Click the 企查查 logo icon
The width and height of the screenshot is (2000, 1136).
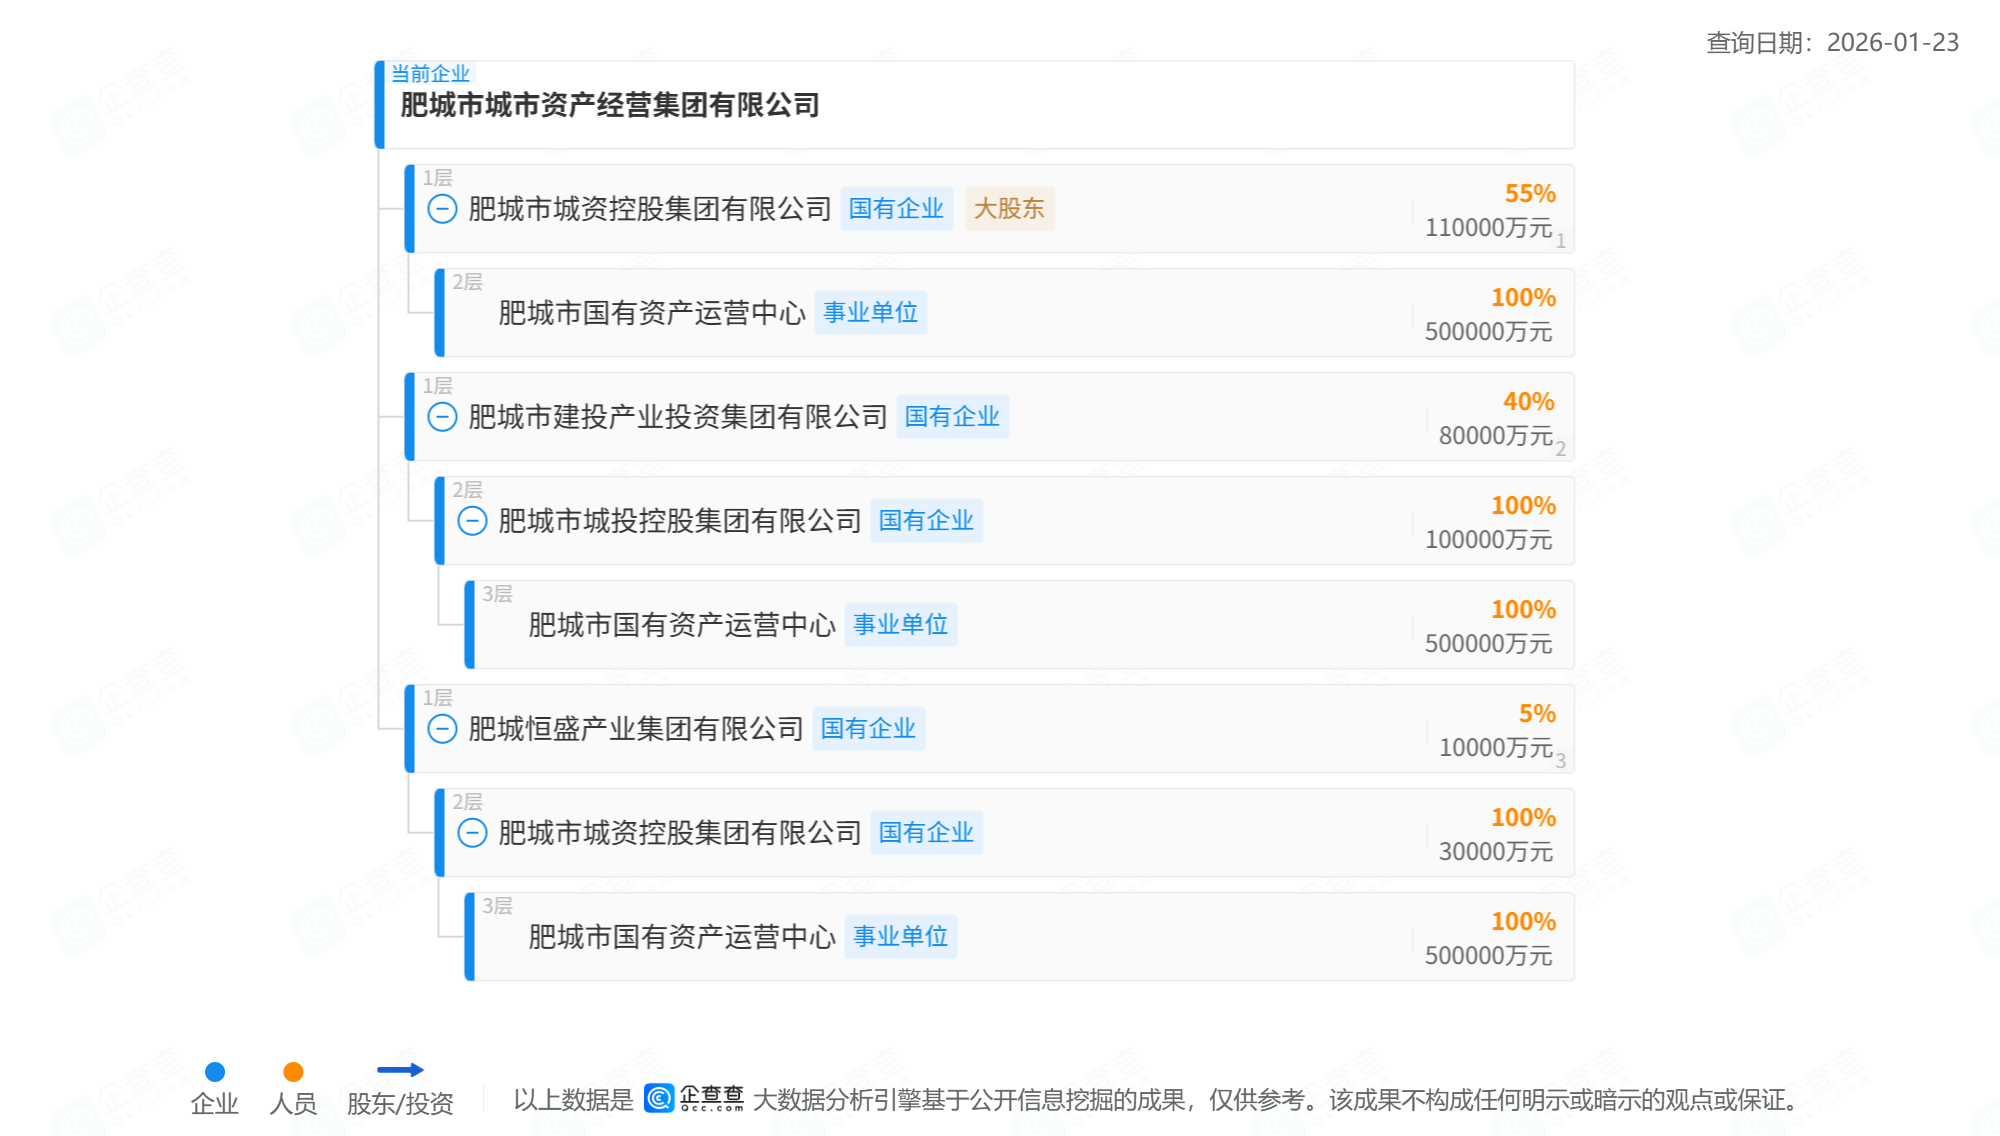pyautogui.click(x=660, y=1098)
